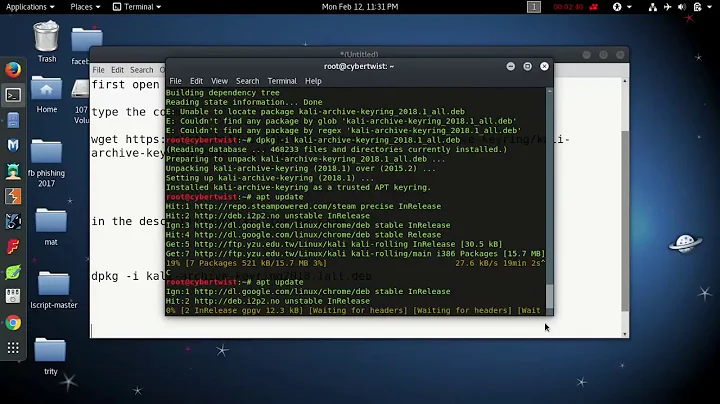This screenshot has height=404, width=720.
Task: Click the 'Hit:1 repo.steampowered.com' output line
Action: (x=304, y=206)
